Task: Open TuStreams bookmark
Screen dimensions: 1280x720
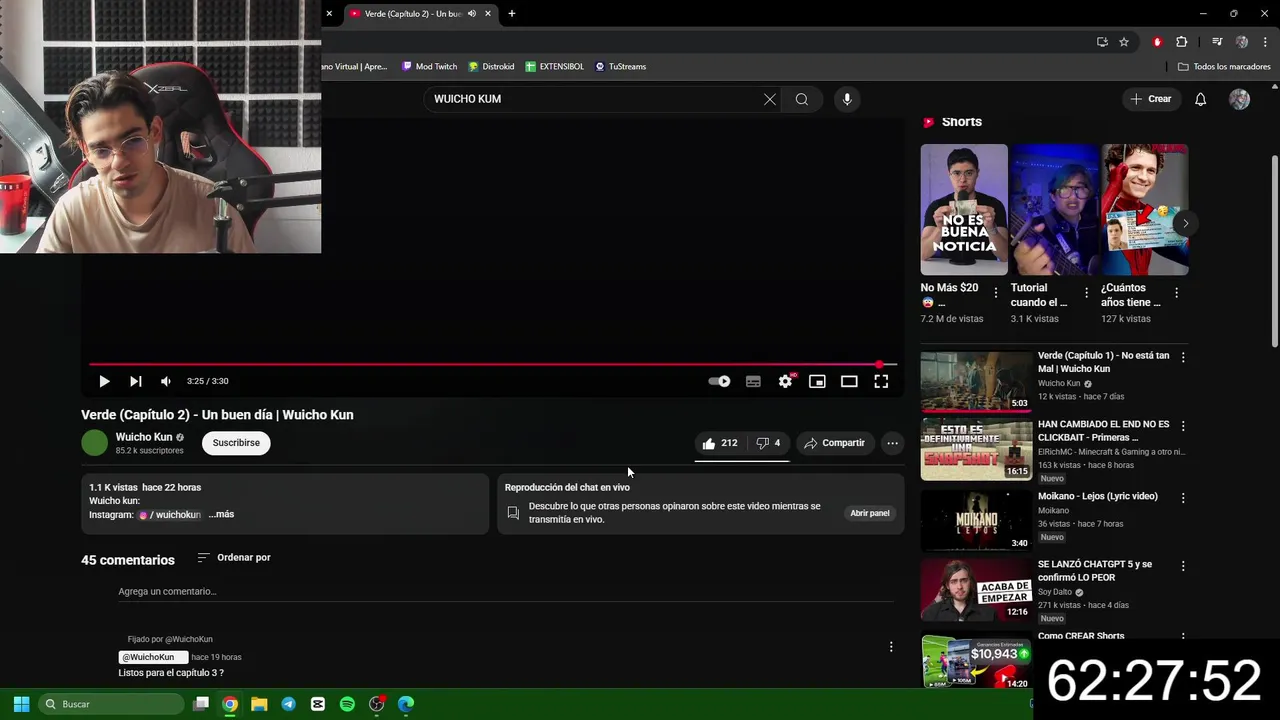Action: (x=620, y=66)
